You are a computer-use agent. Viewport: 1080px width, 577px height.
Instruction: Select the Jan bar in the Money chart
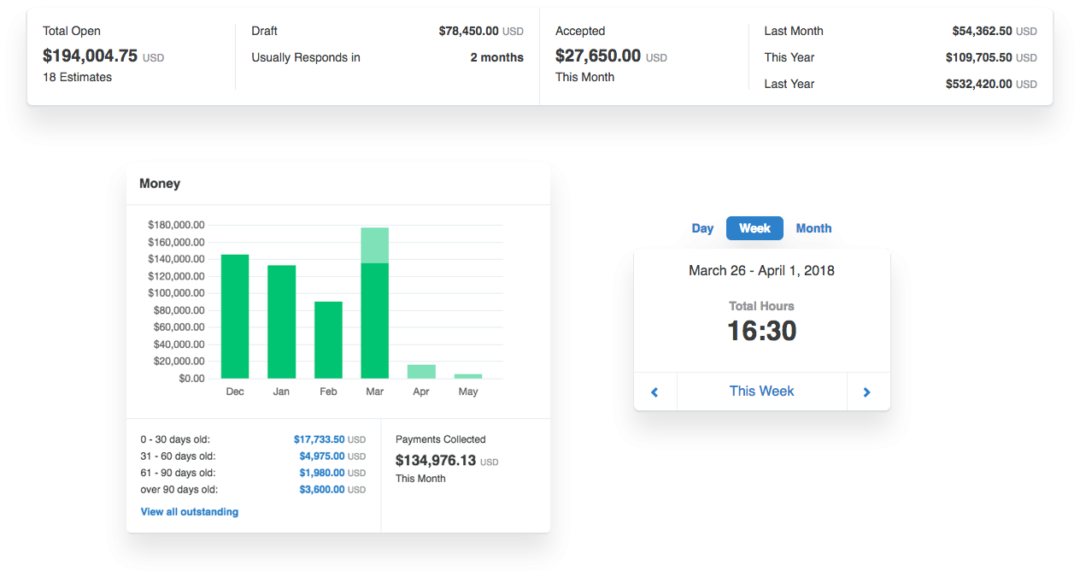click(281, 321)
